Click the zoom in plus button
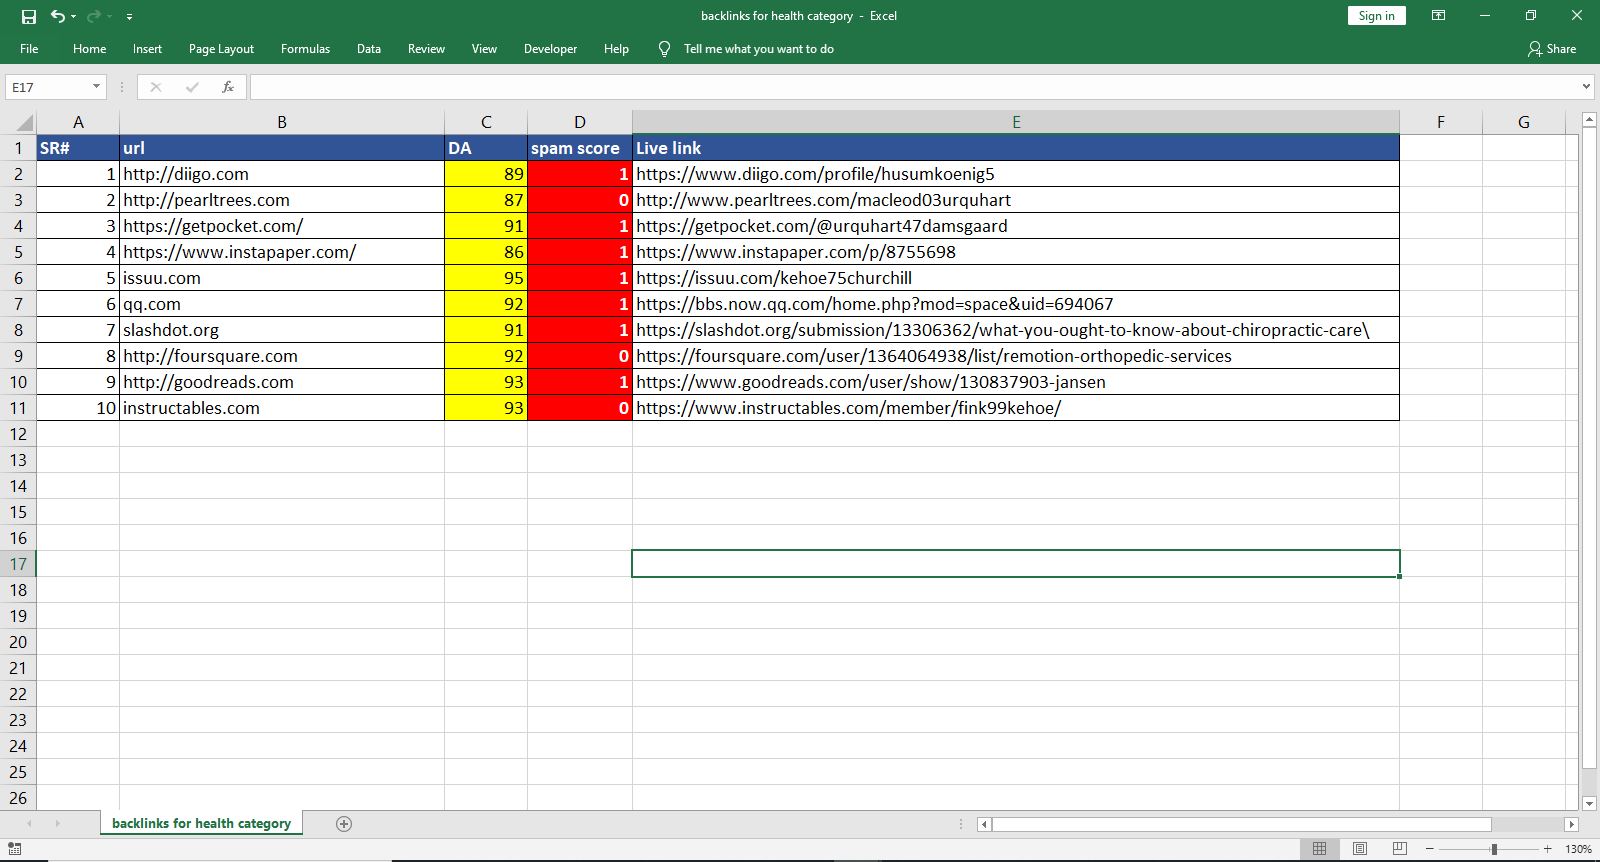Viewport: 1600px width, 862px height. [x=1547, y=849]
